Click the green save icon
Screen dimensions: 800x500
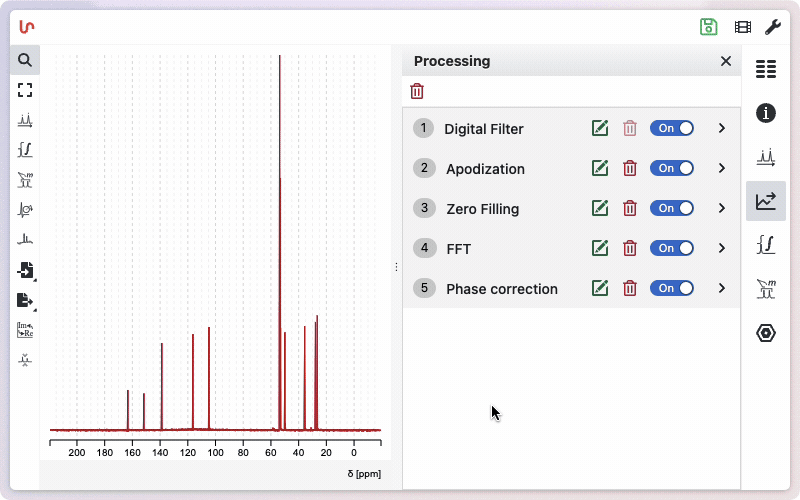tap(709, 27)
